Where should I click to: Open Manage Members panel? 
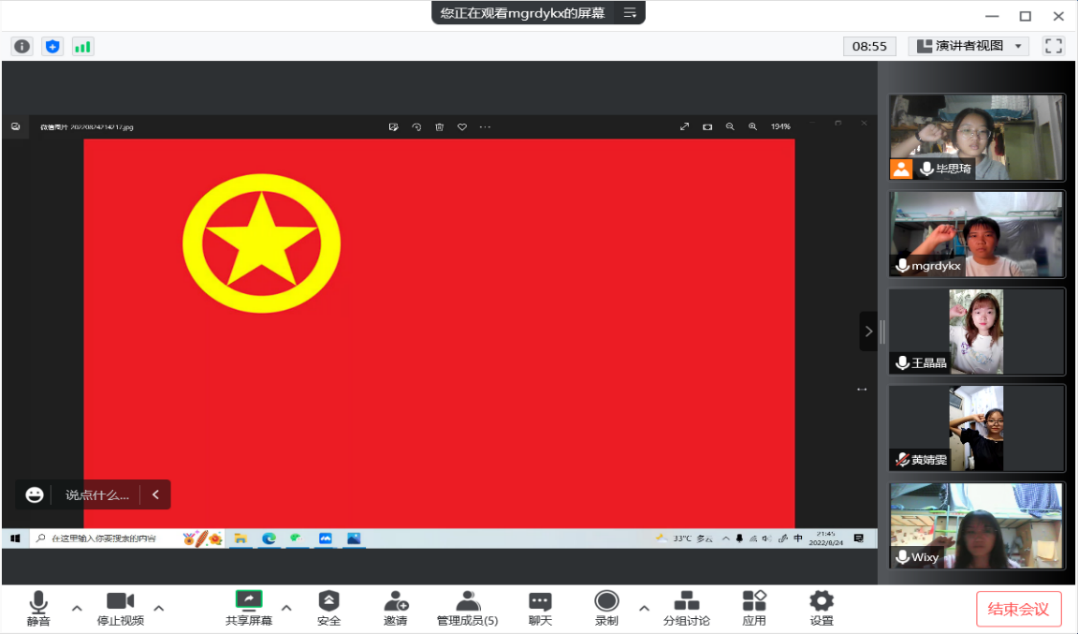click(467, 607)
